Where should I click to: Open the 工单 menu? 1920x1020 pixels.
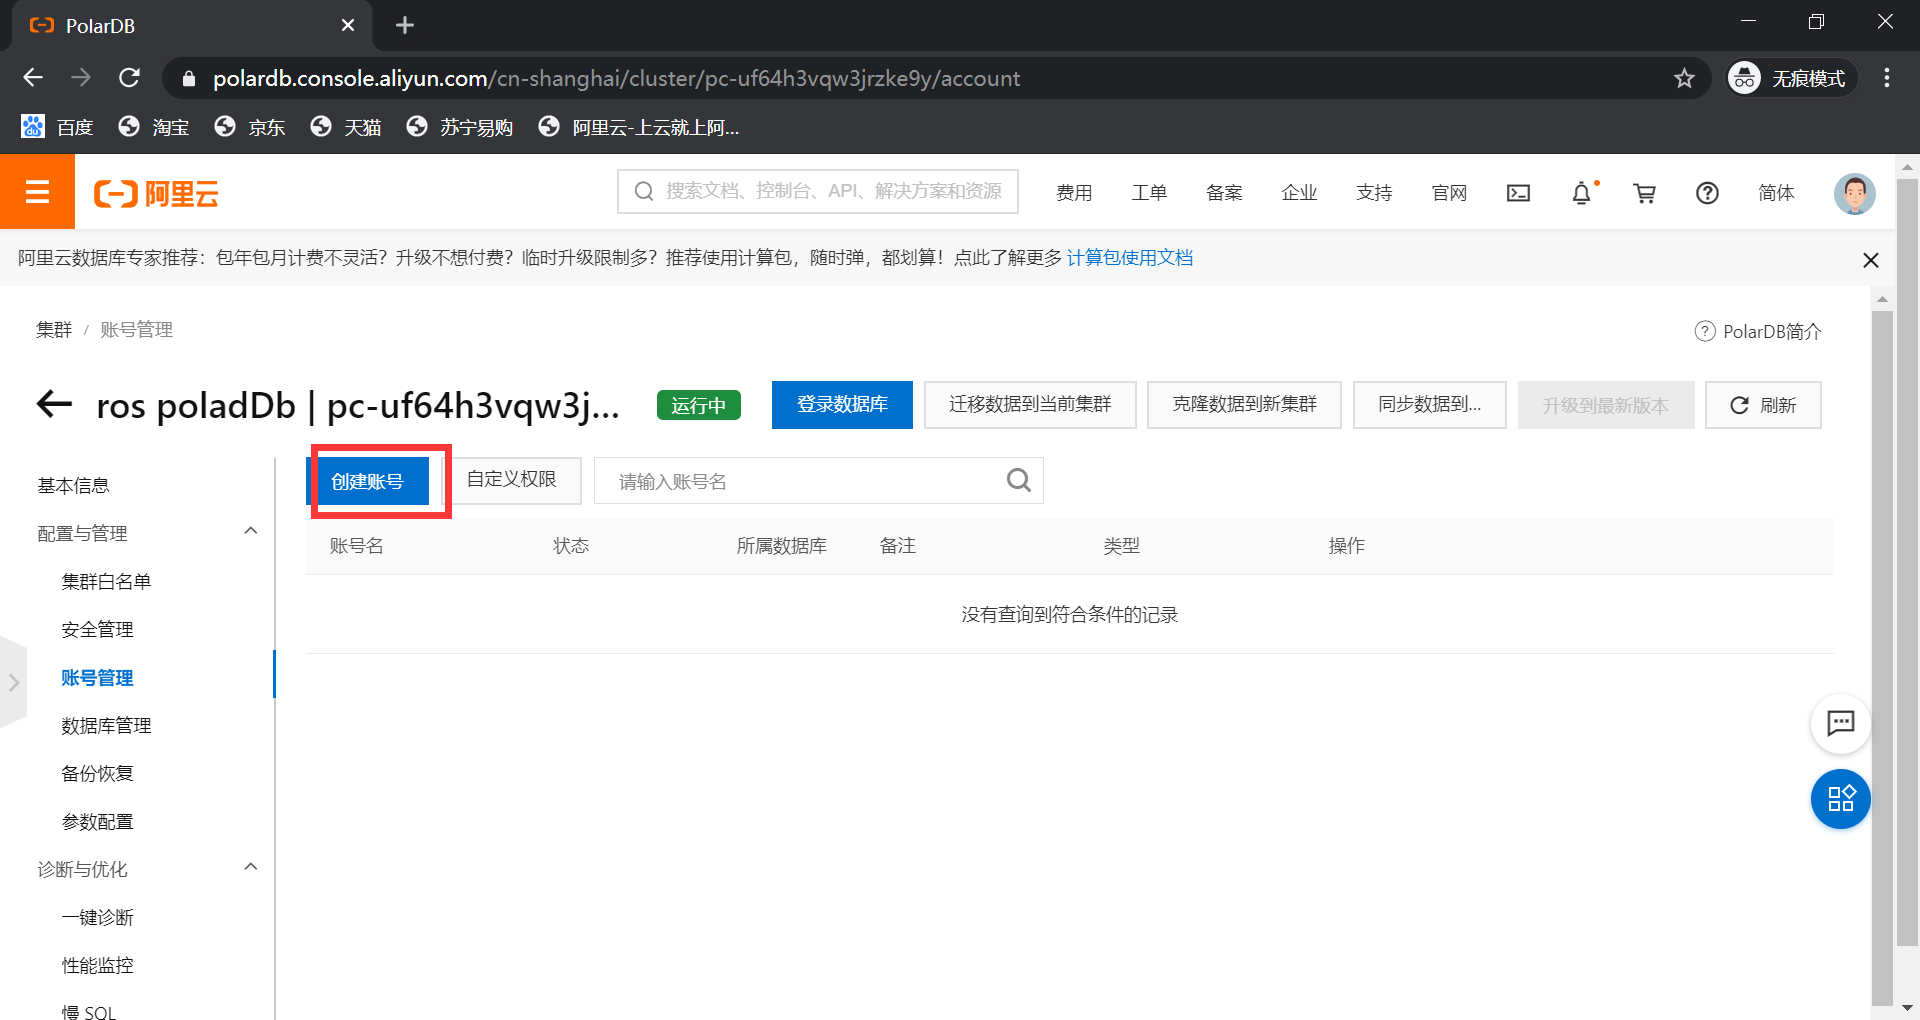coord(1149,193)
